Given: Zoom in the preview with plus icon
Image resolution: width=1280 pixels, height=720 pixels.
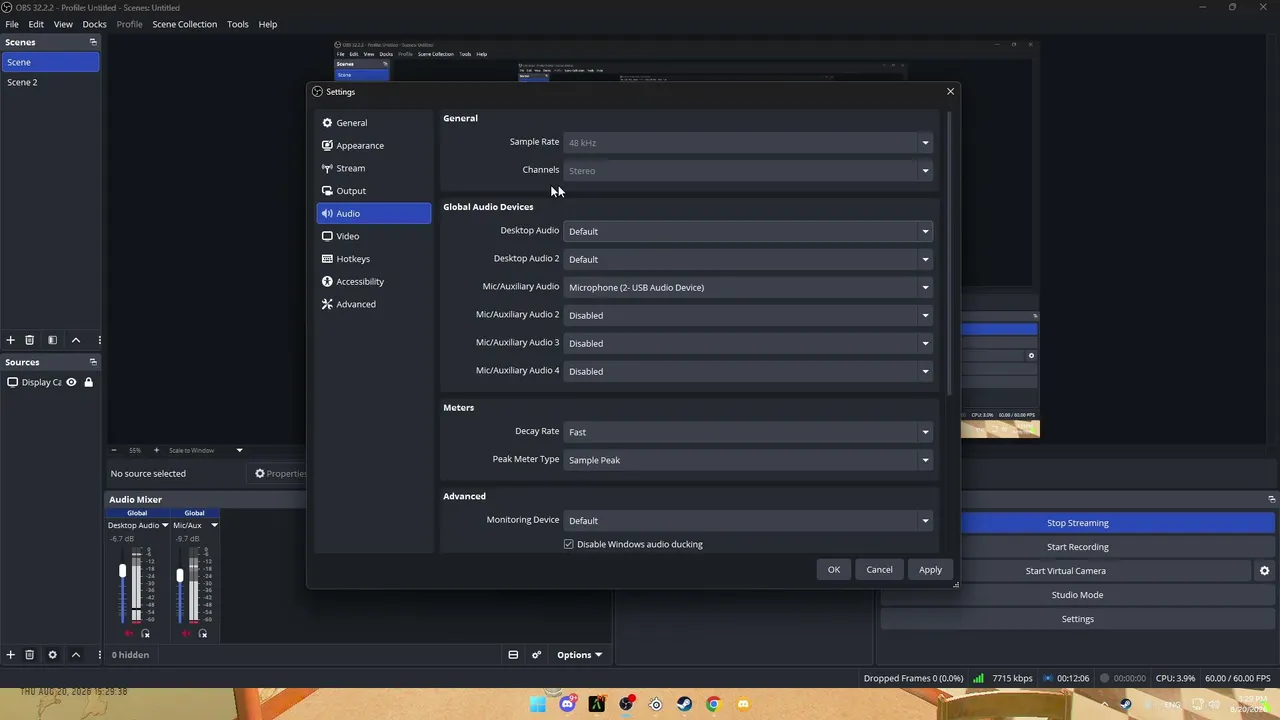Looking at the screenshot, I should point(156,450).
